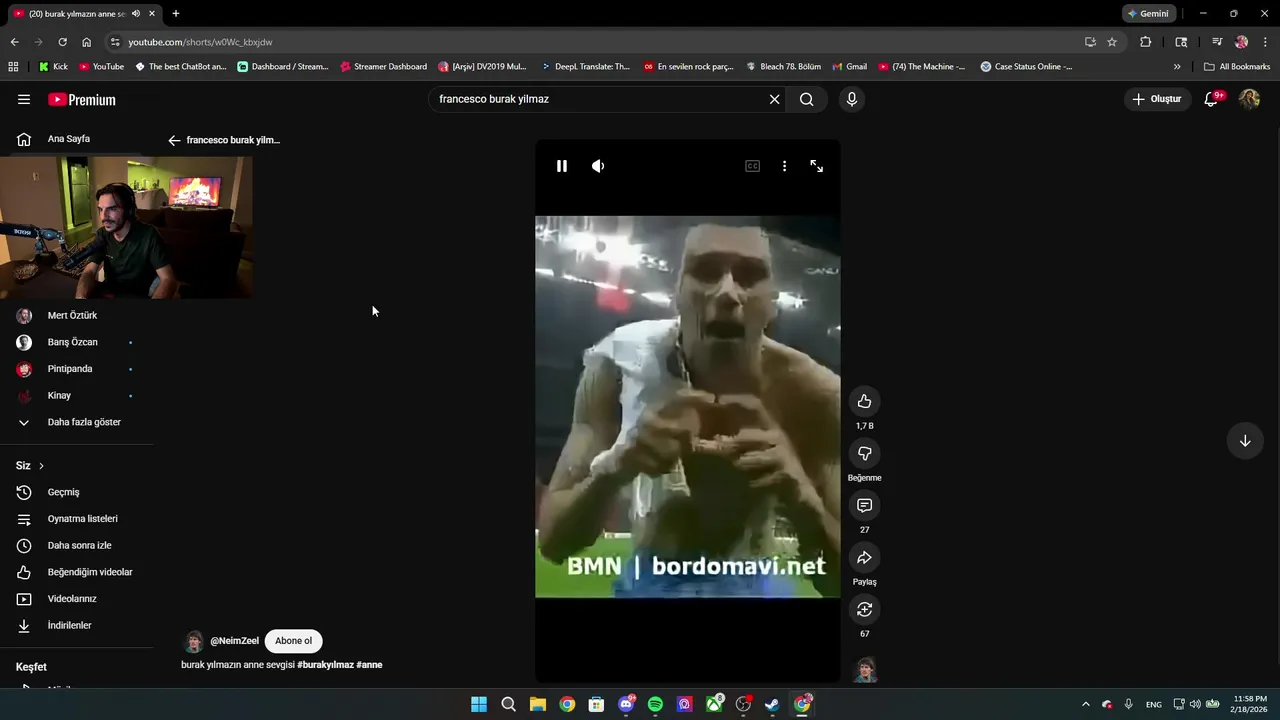Open the Windows Start menu
1280x720 pixels.
click(479, 704)
